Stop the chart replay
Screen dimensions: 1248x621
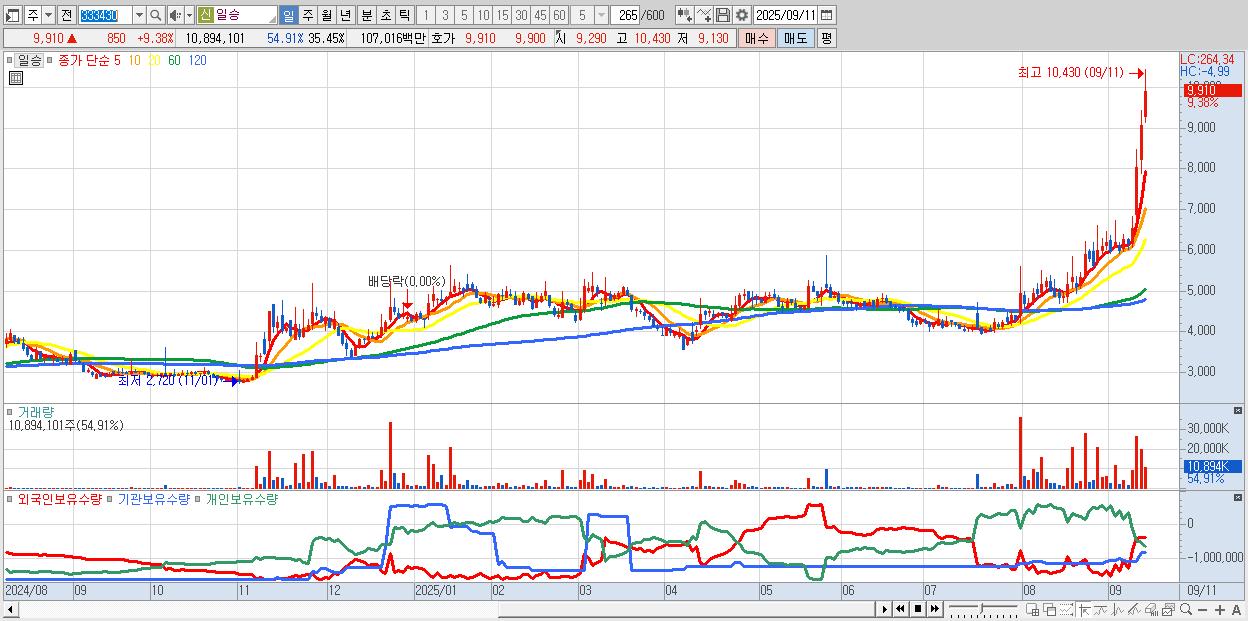pyautogui.click(x=917, y=609)
